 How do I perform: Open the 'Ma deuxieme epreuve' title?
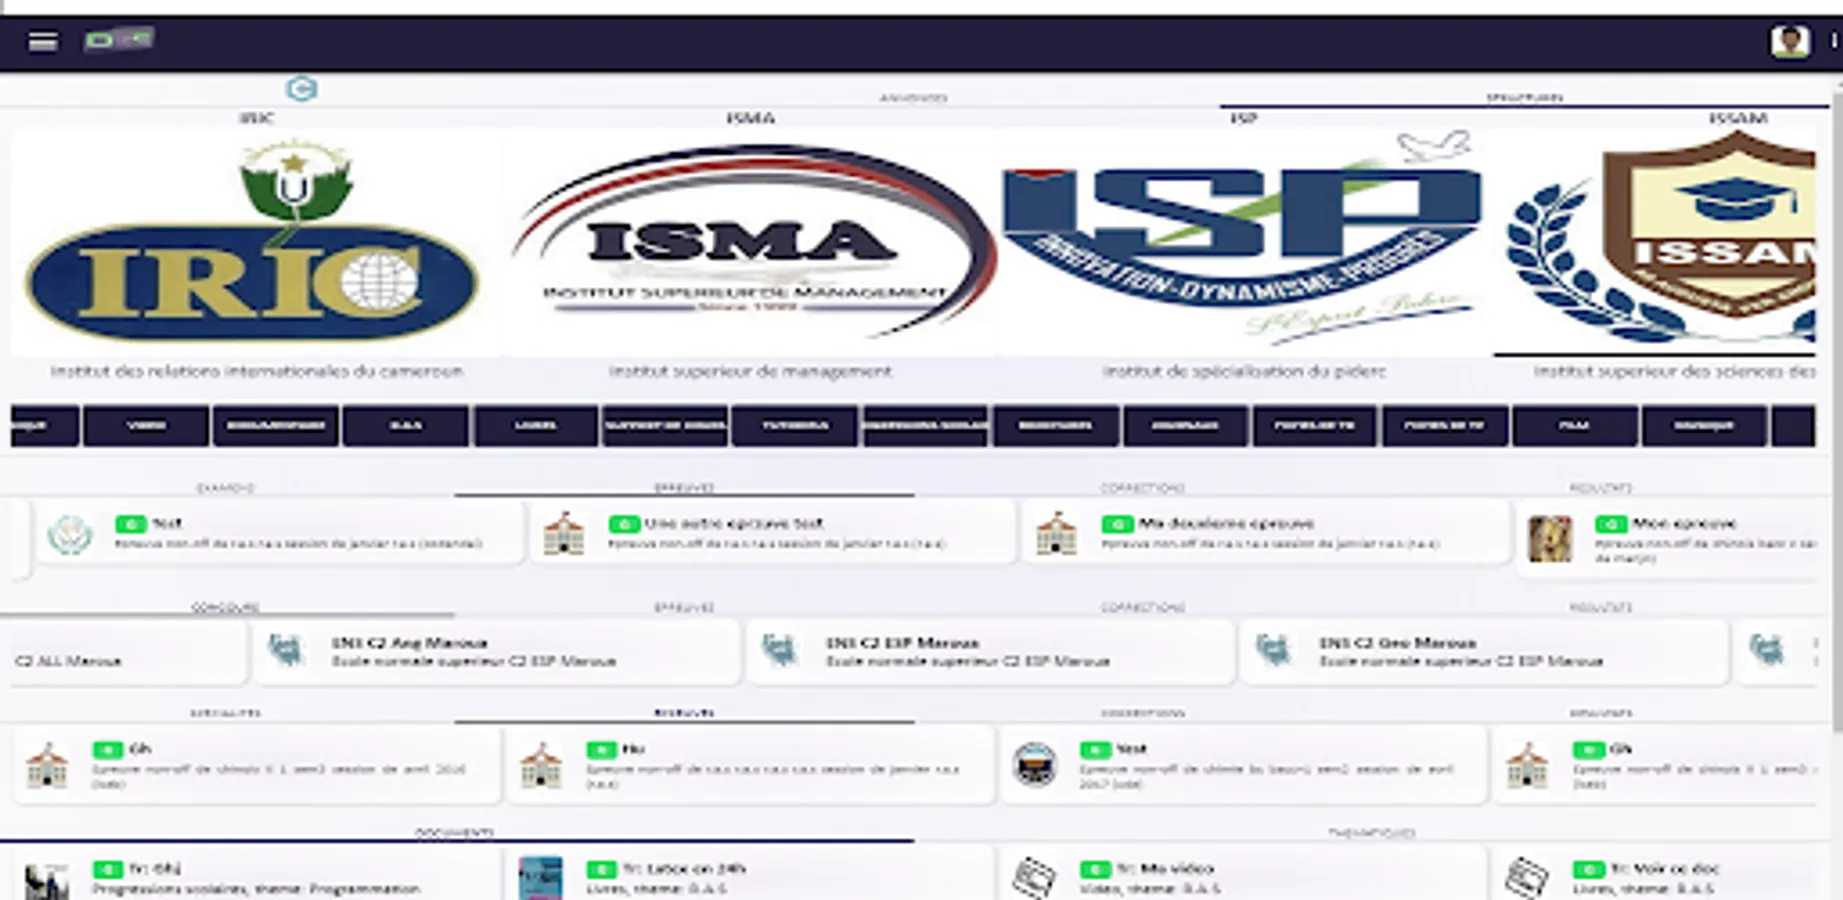pyautogui.click(x=1225, y=523)
